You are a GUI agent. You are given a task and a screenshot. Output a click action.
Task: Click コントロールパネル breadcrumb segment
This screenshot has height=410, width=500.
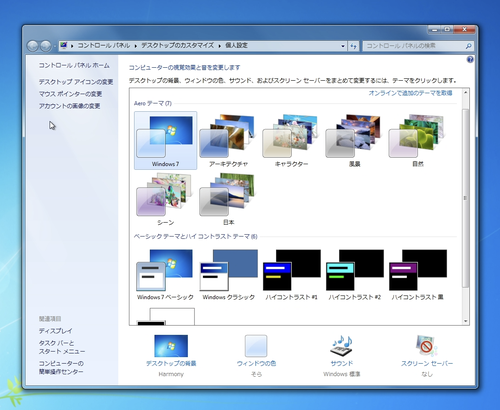coord(104,46)
